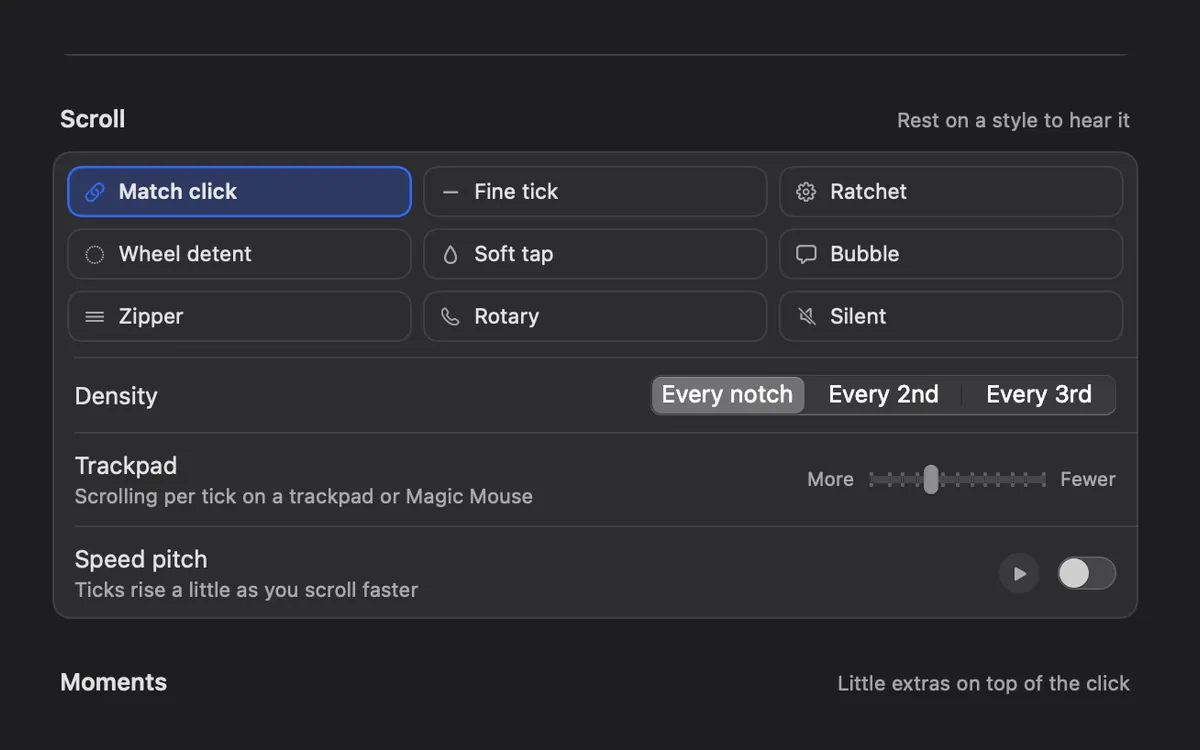Viewport: 1200px width, 750px height.
Task: Change Density to Every 3rd
Action: tap(1039, 395)
